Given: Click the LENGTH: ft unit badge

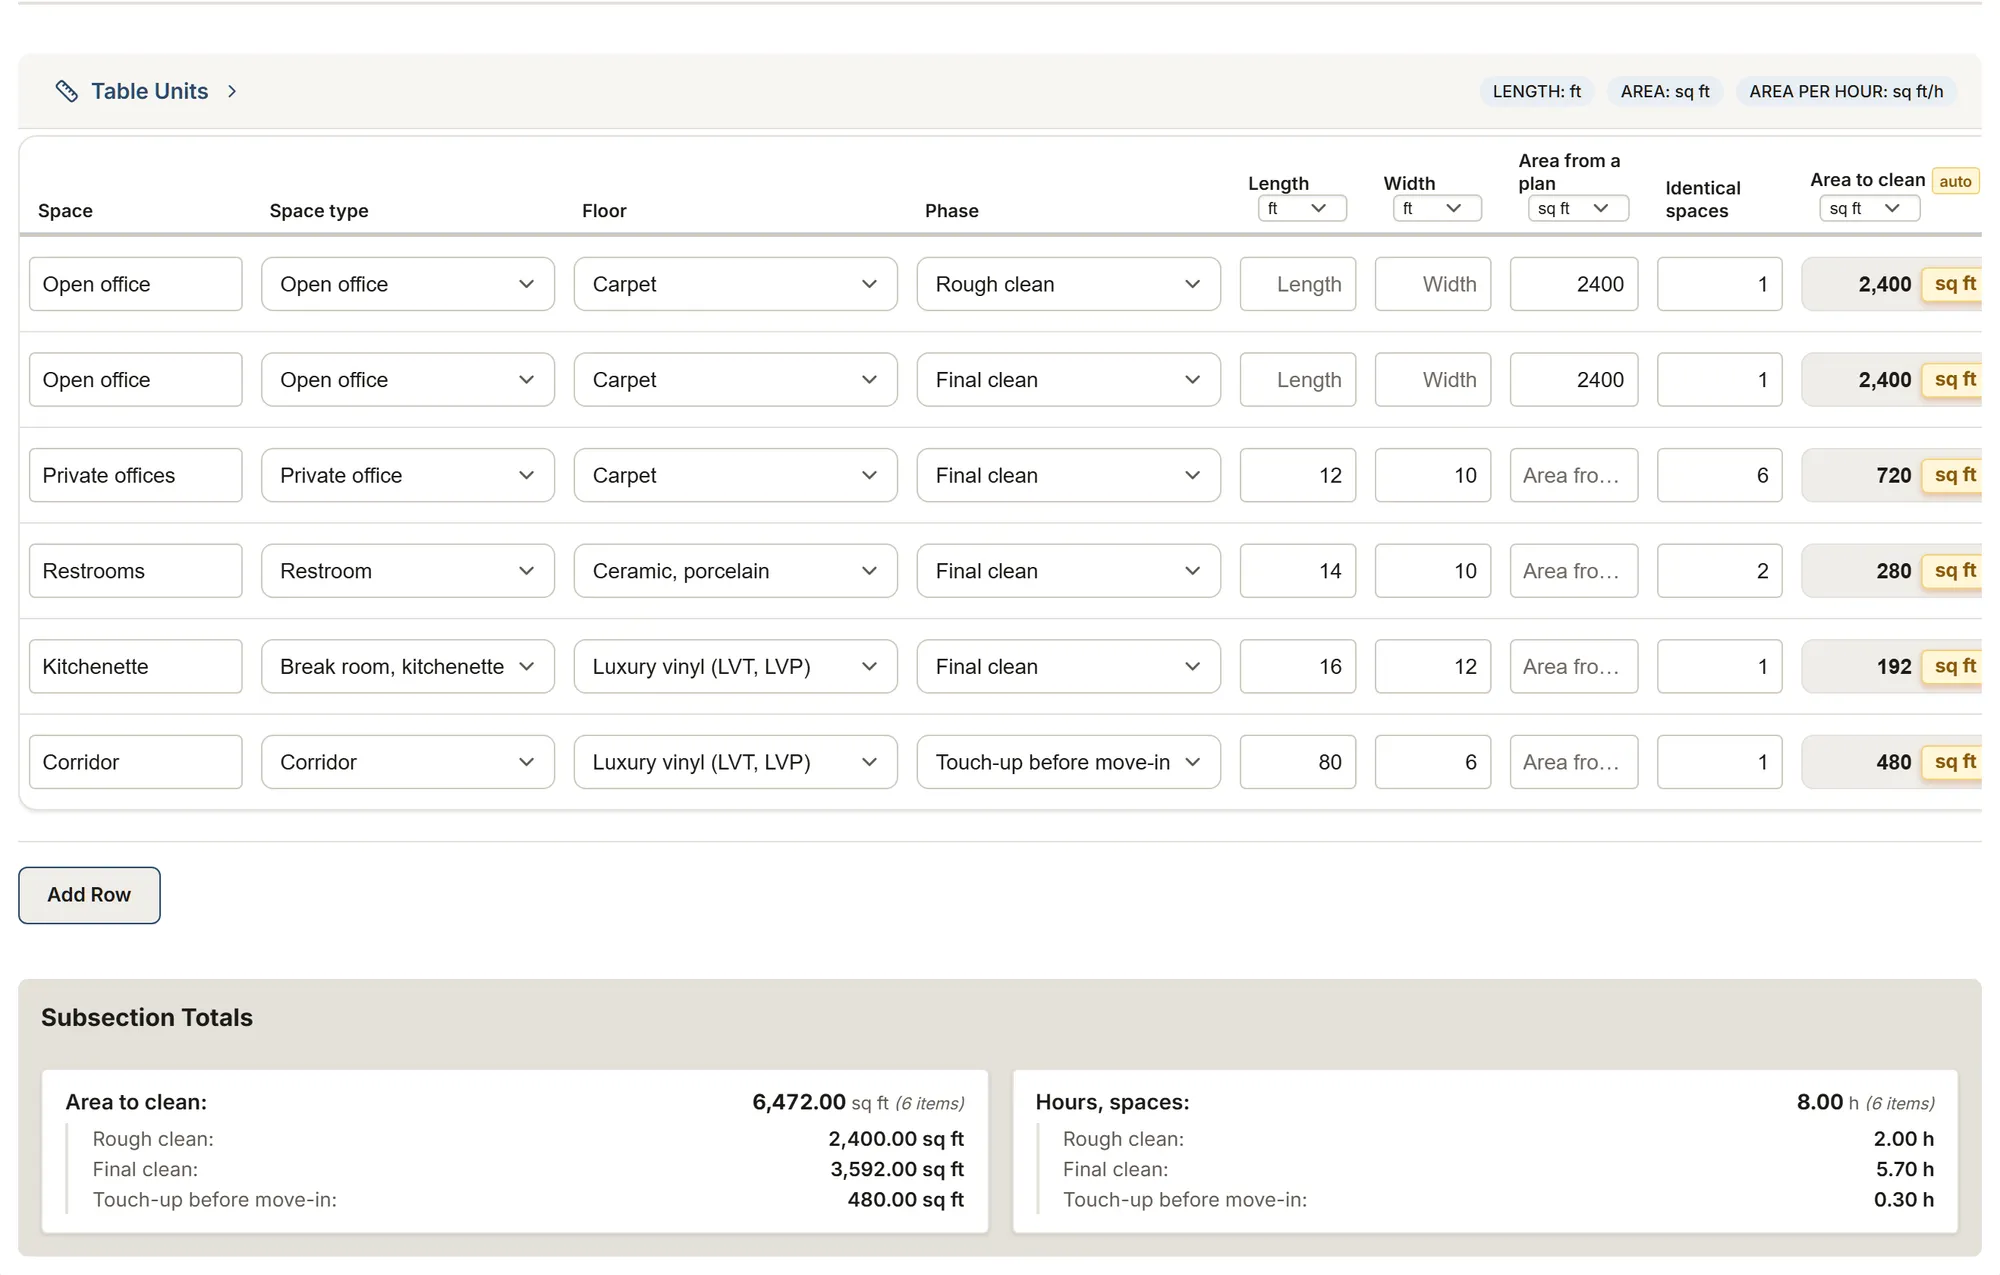Looking at the screenshot, I should click(x=1537, y=91).
